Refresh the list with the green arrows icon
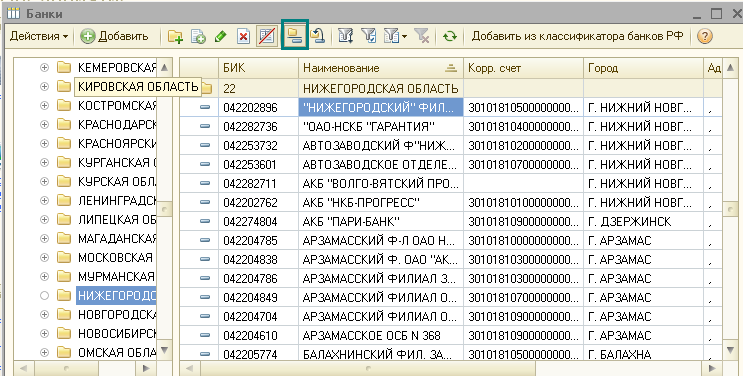 [x=450, y=37]
